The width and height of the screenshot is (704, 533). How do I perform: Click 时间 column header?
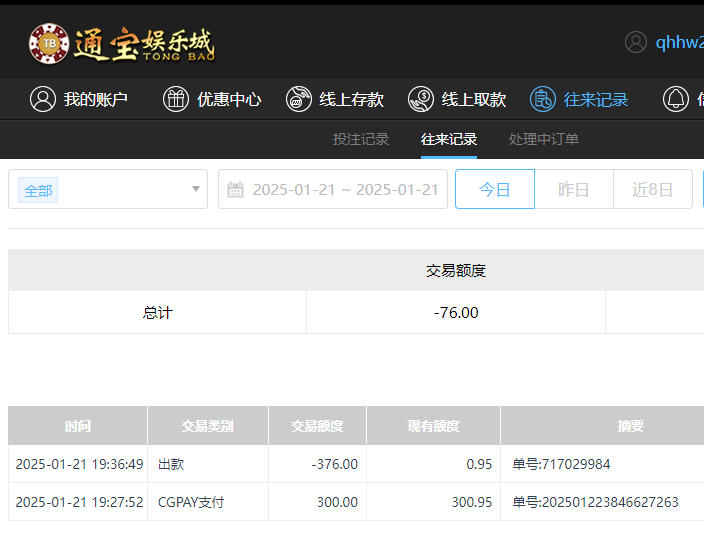[x=78, y=426]
